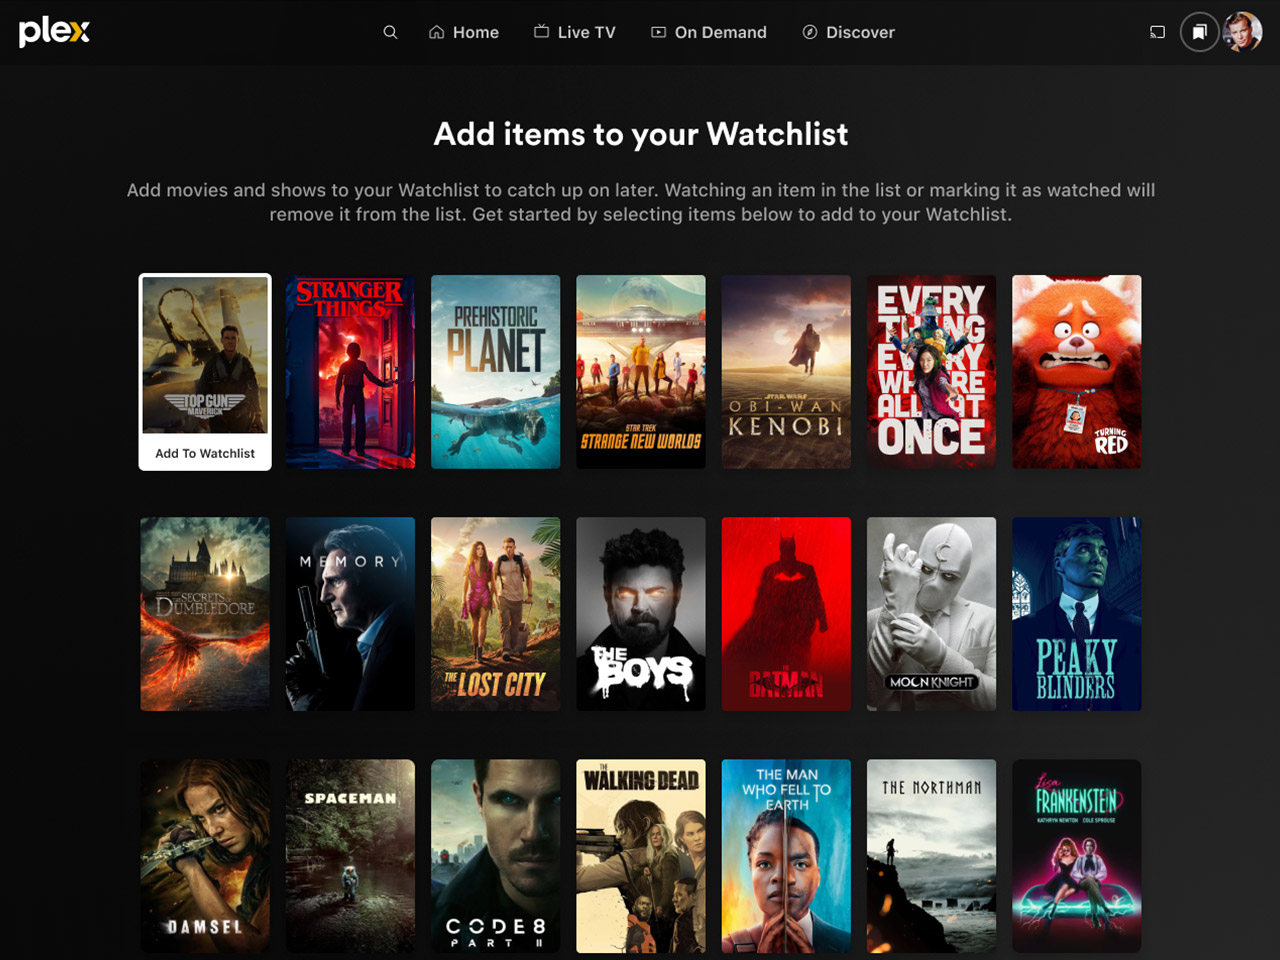Select the Moon Knight poster
Image resolution: width=1280 pixels, height=960 pixels.
click(x=931, y=614)
